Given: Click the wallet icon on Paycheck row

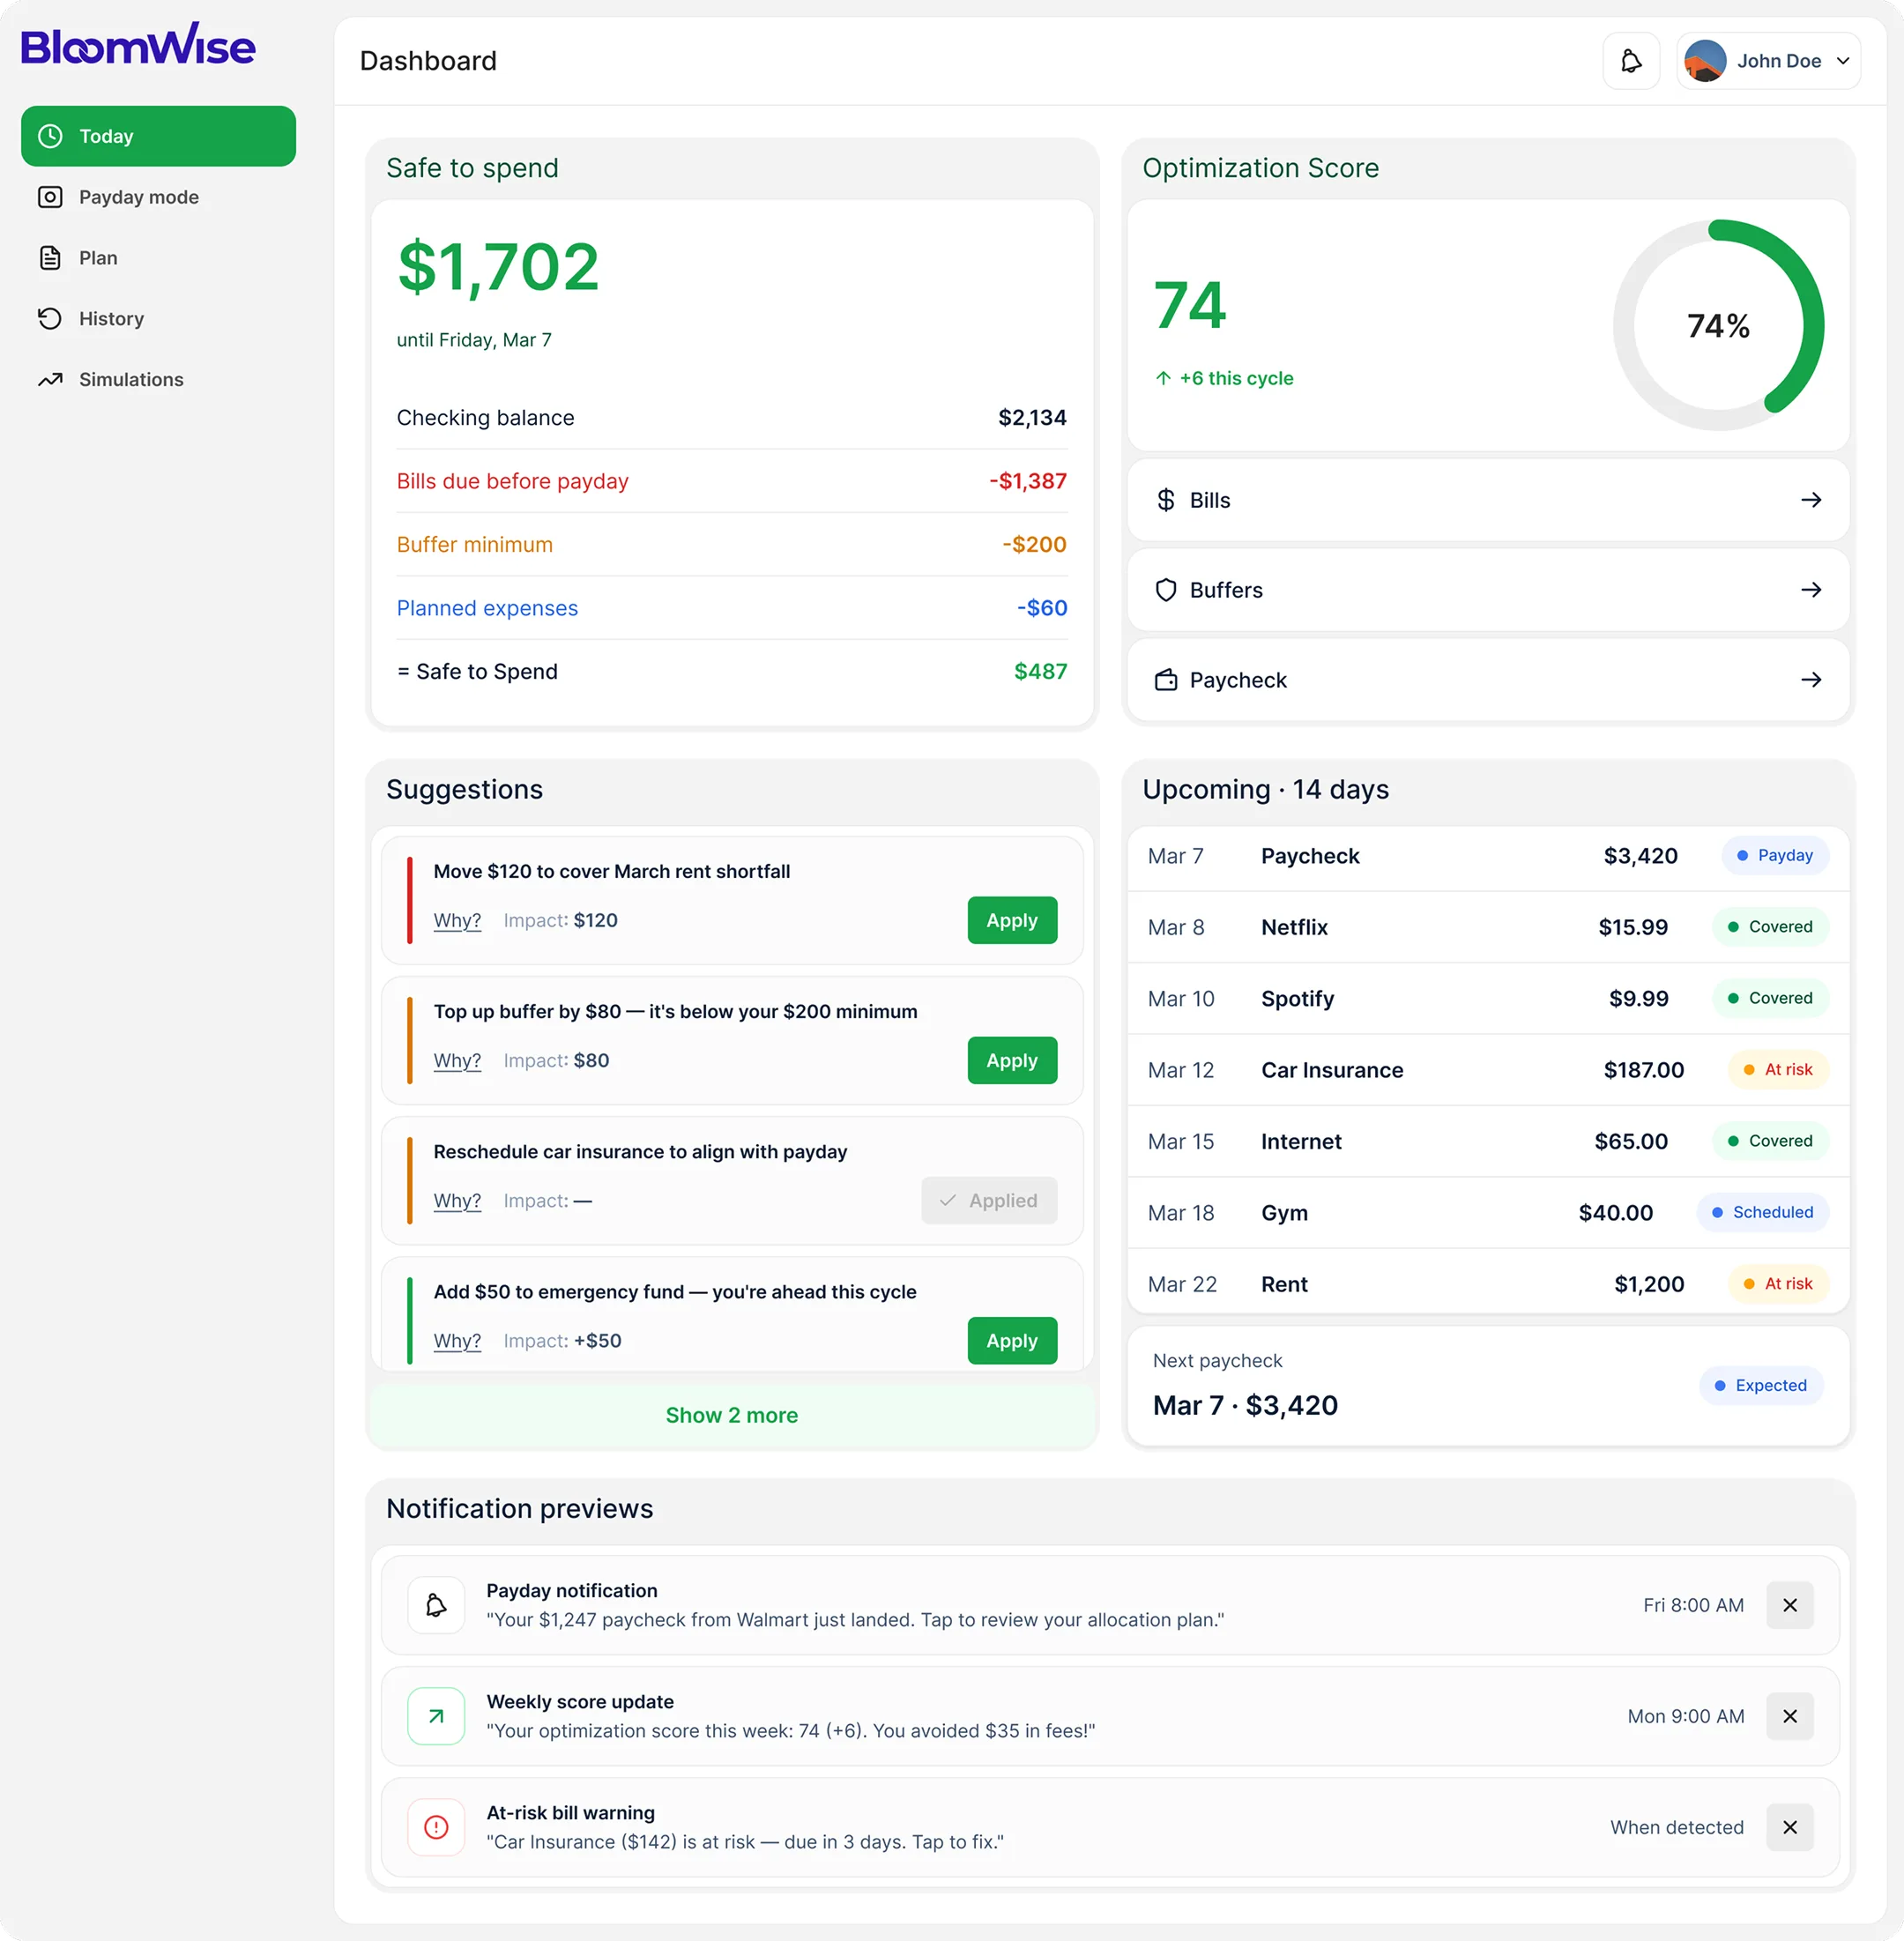Looking at the screenshot, I should coord(1166,680).
